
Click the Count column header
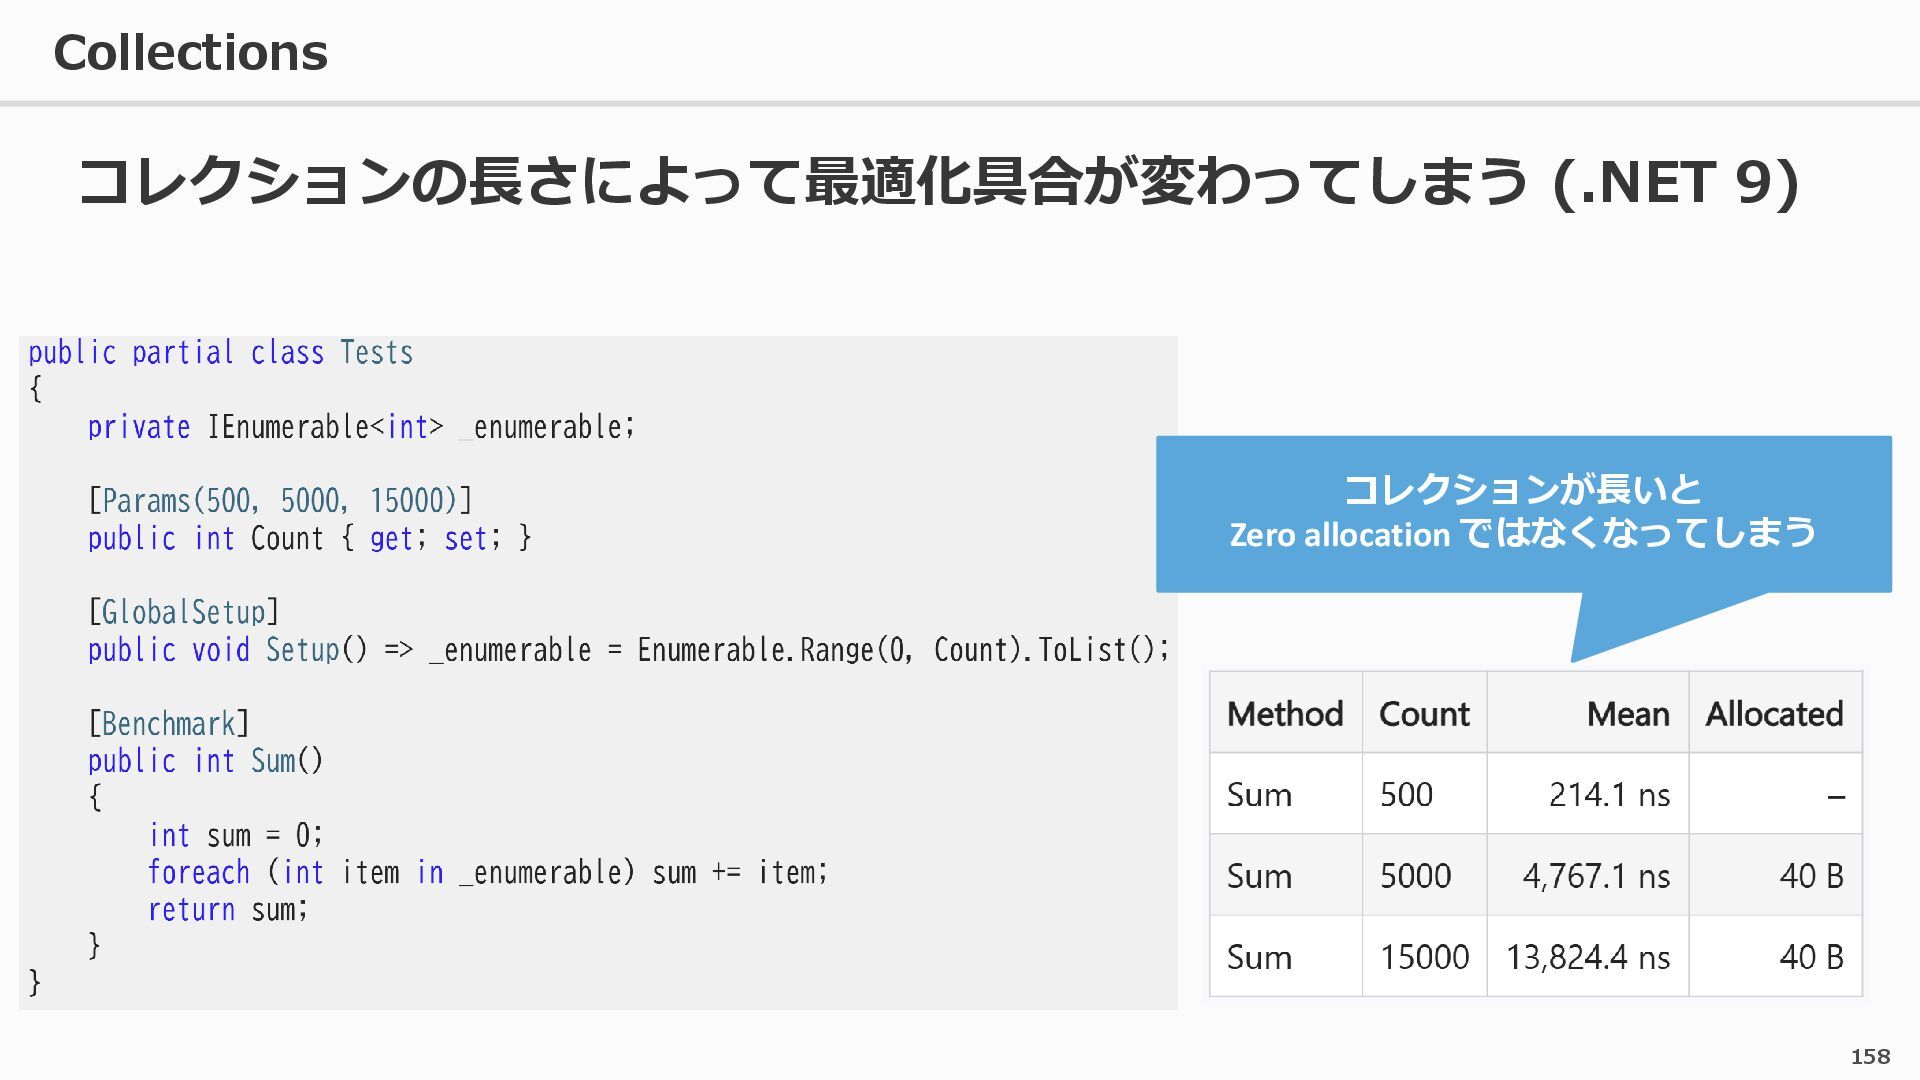point(1423,714)
